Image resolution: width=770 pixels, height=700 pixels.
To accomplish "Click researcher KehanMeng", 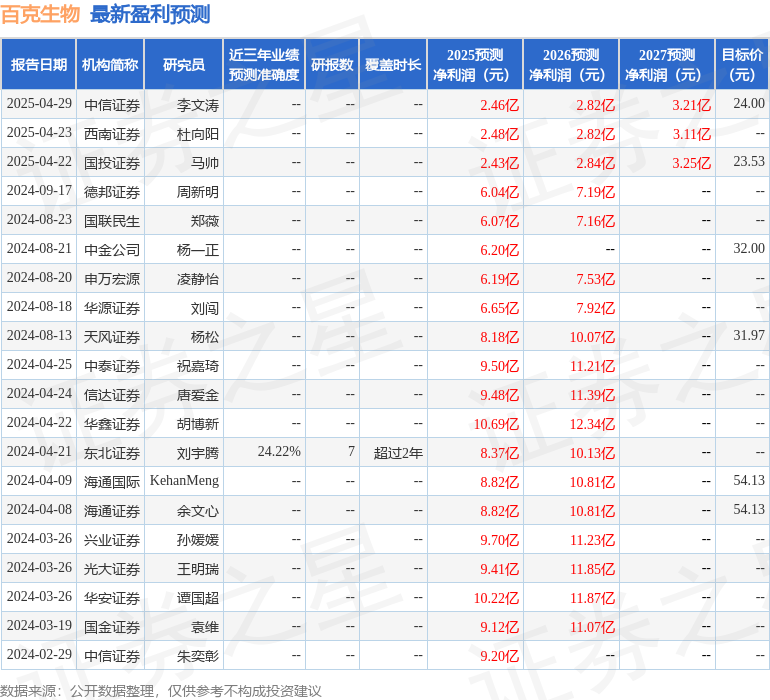I will click(184, 480).
